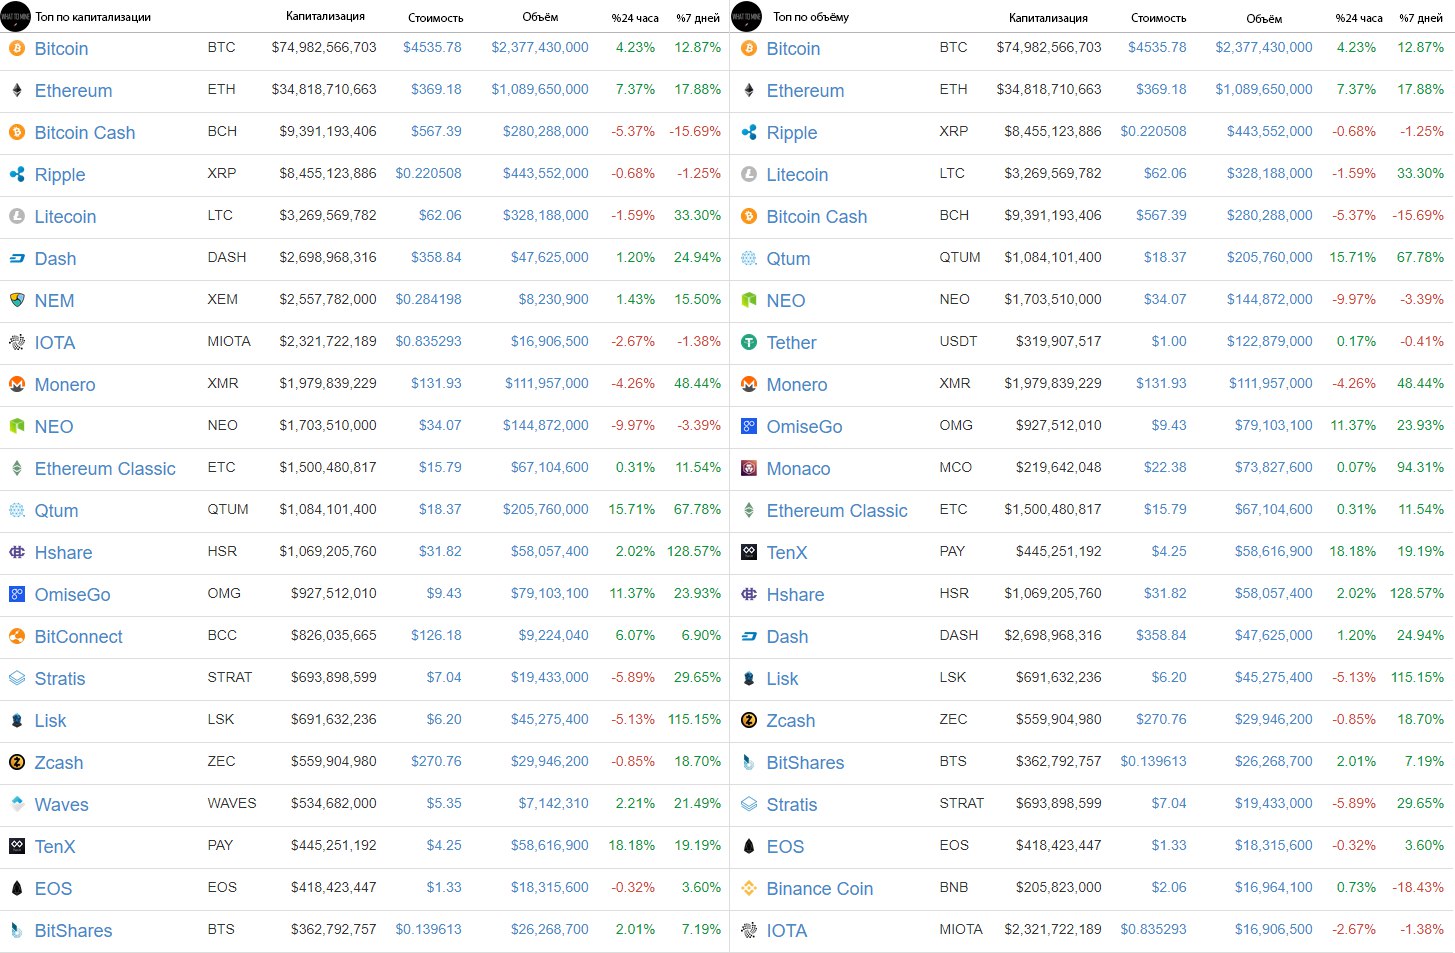Click the '%7 дней' header in the left table
1455x953 pixels.
click(x=698, y=18)
